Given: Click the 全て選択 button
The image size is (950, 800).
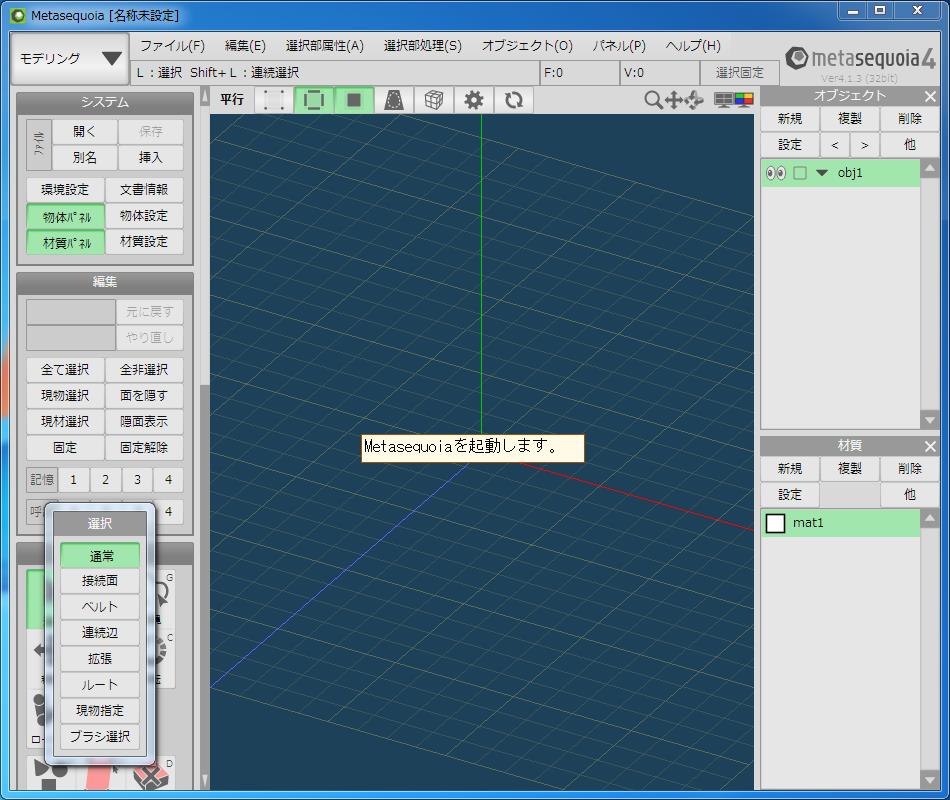Looking at the screenshot, I should pos(65,369).
